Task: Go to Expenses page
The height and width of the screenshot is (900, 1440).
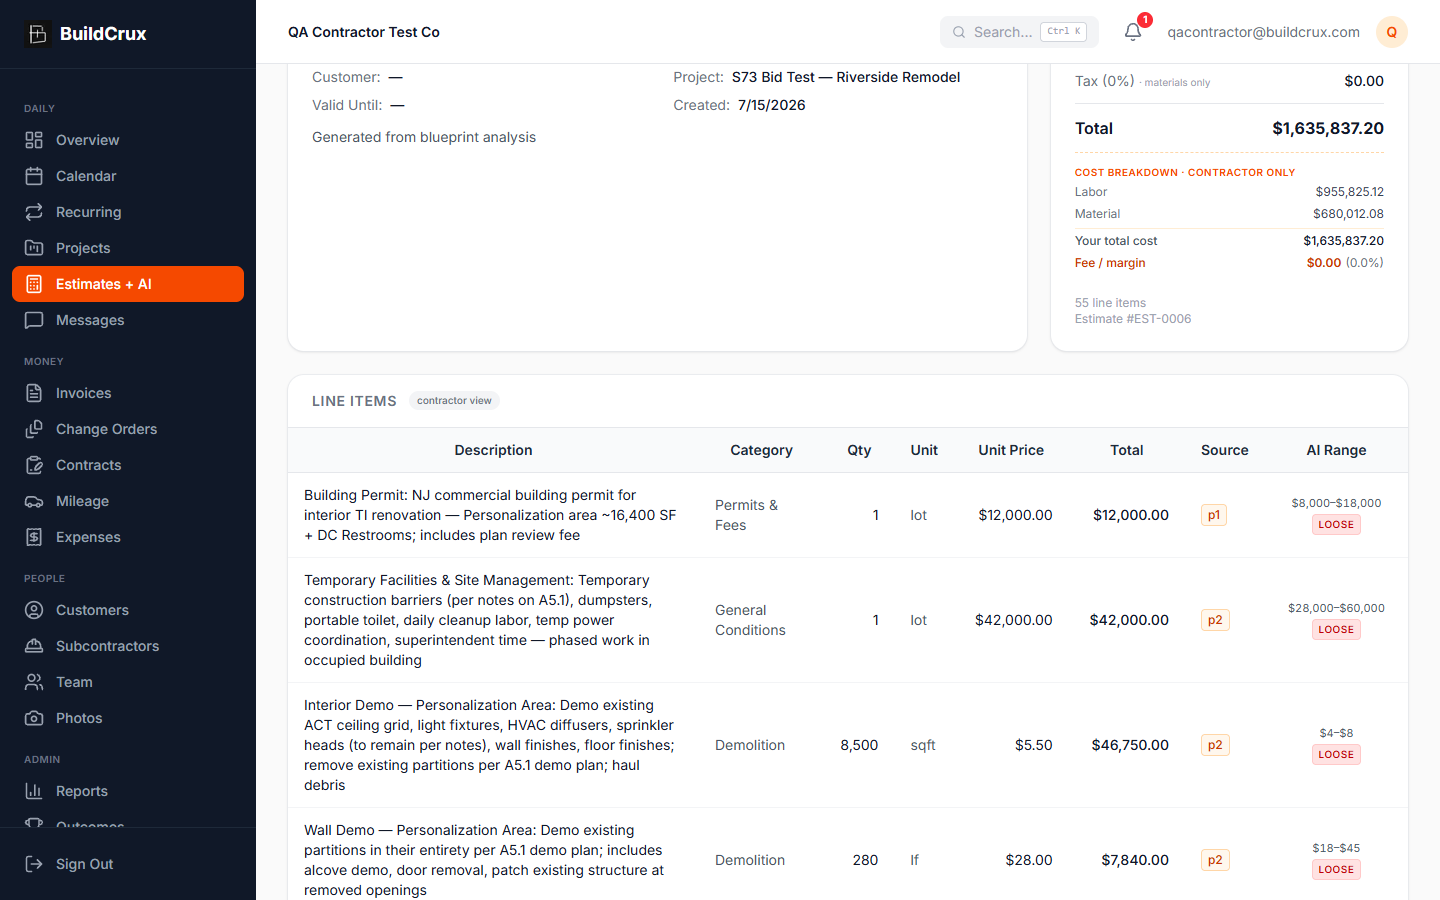Action: tap(128, 537)
